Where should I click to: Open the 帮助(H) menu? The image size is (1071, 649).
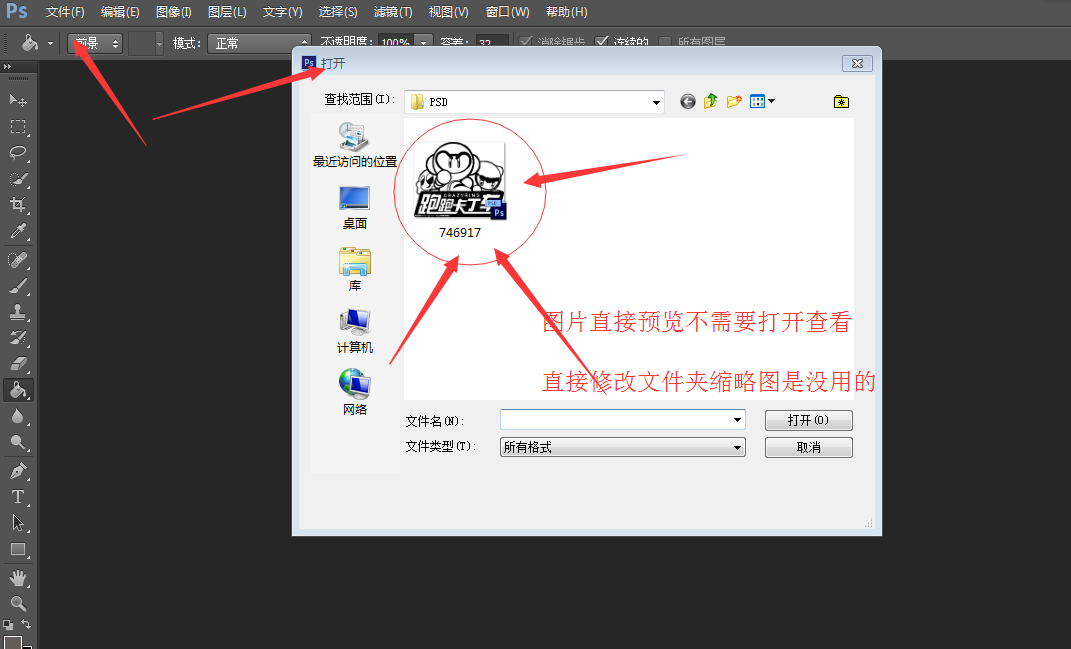click(566, 12)
